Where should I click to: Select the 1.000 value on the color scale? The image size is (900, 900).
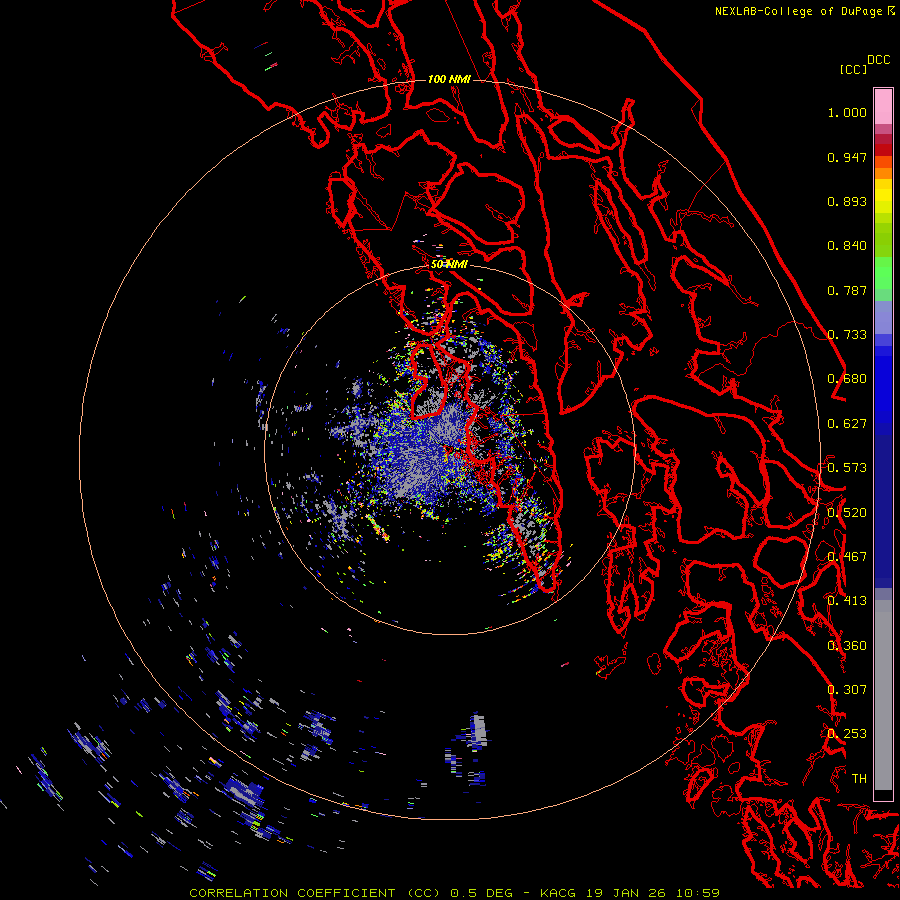coord(847,112)
